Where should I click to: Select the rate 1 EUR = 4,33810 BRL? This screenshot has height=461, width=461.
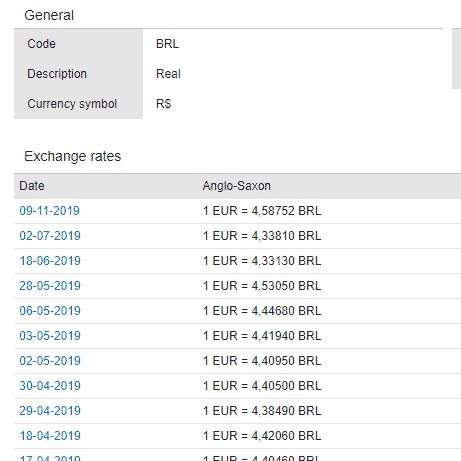(x=262, y=236)
